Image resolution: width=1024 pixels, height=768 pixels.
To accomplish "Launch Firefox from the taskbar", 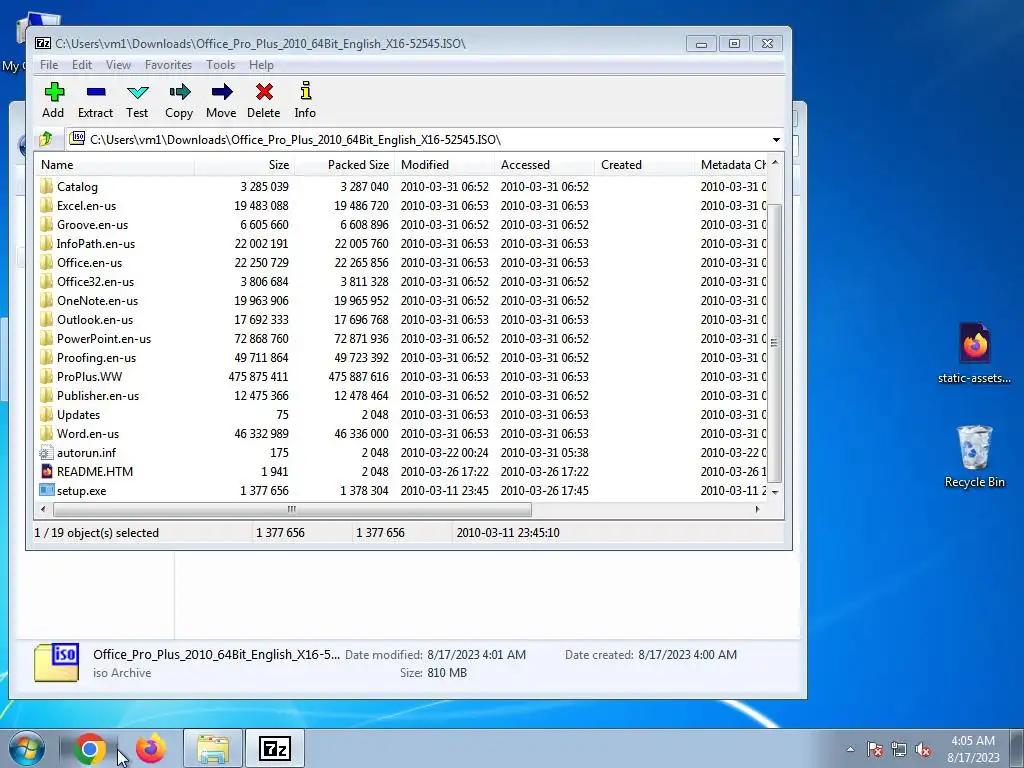I will (x=151, y=748).
